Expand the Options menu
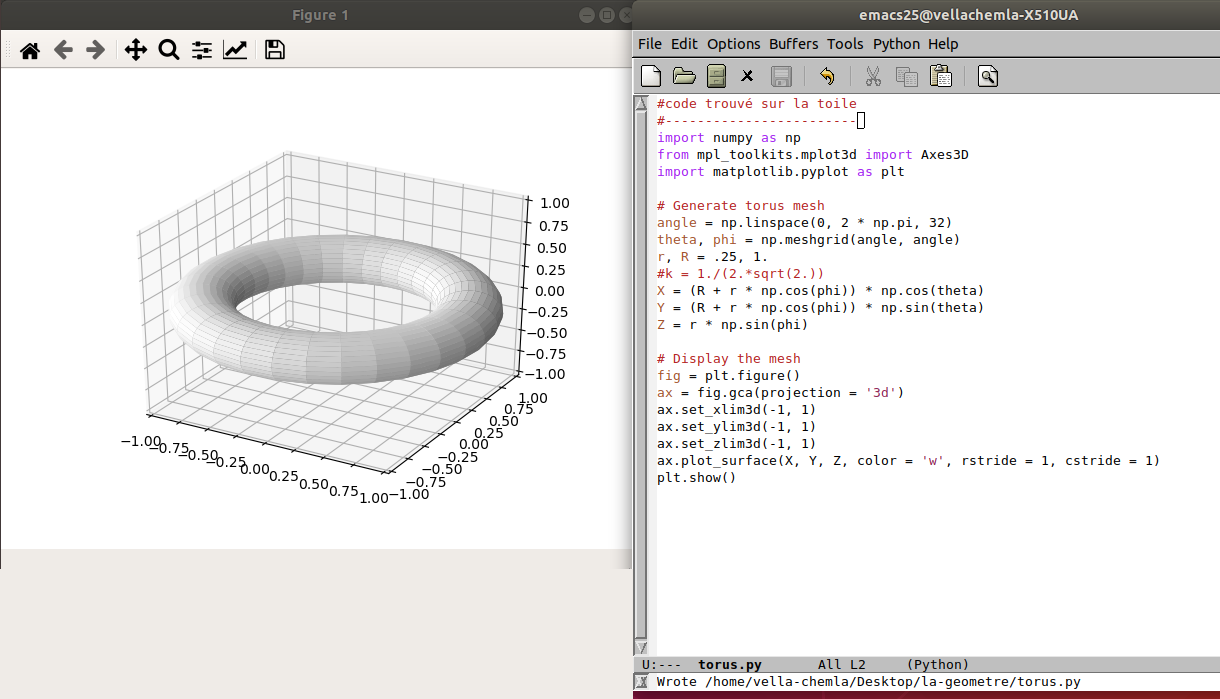This screenshot has height=699, width=1220. coord(733,44)
